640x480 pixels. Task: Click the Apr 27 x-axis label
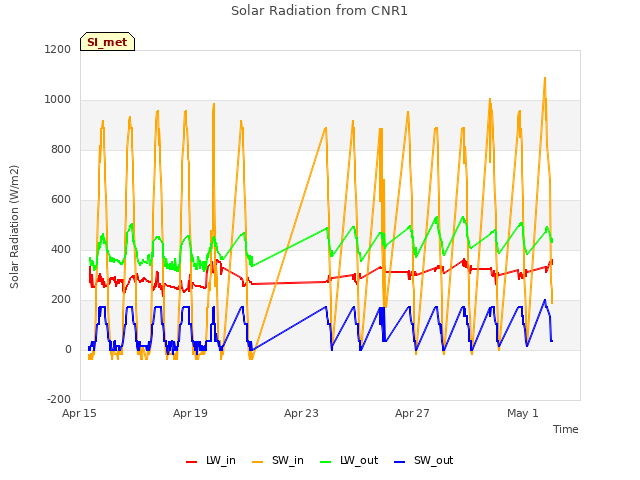tap(412, 413)
